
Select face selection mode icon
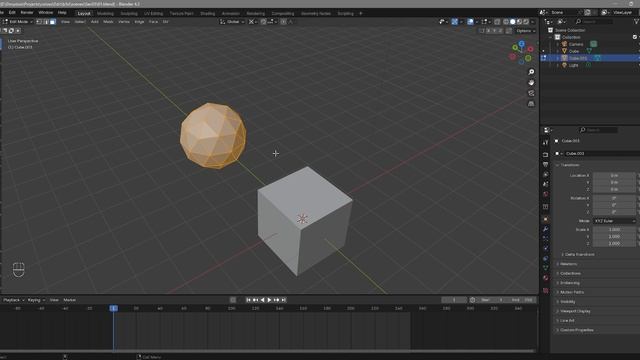tap(53, 22)
